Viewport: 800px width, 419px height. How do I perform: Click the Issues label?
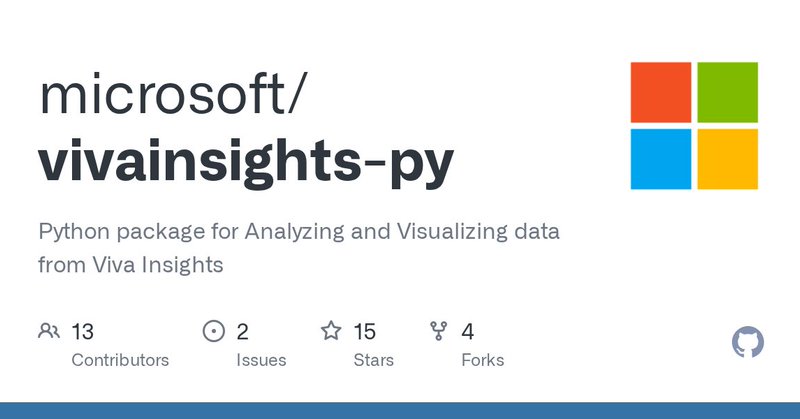[x=261, y=360]
